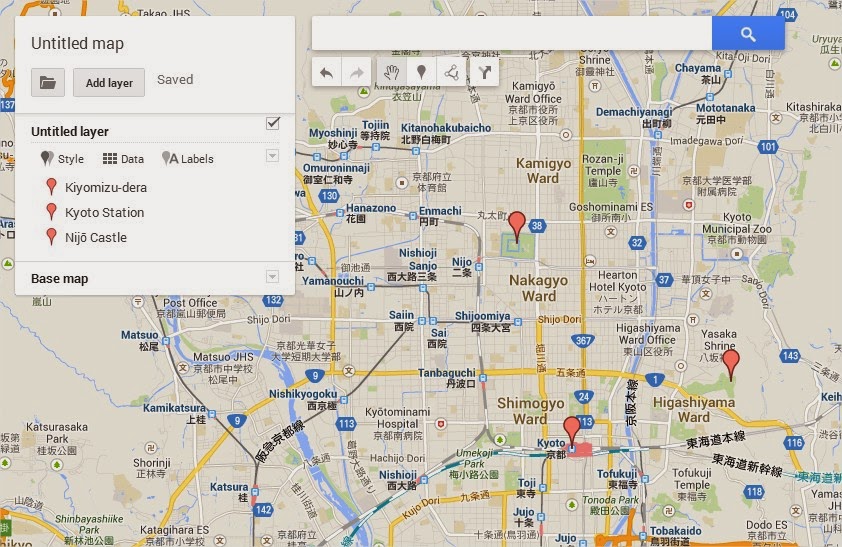Select the Draw a line tool
The image size is (842, 547).
pyautogui.click(x=452, y=72)
